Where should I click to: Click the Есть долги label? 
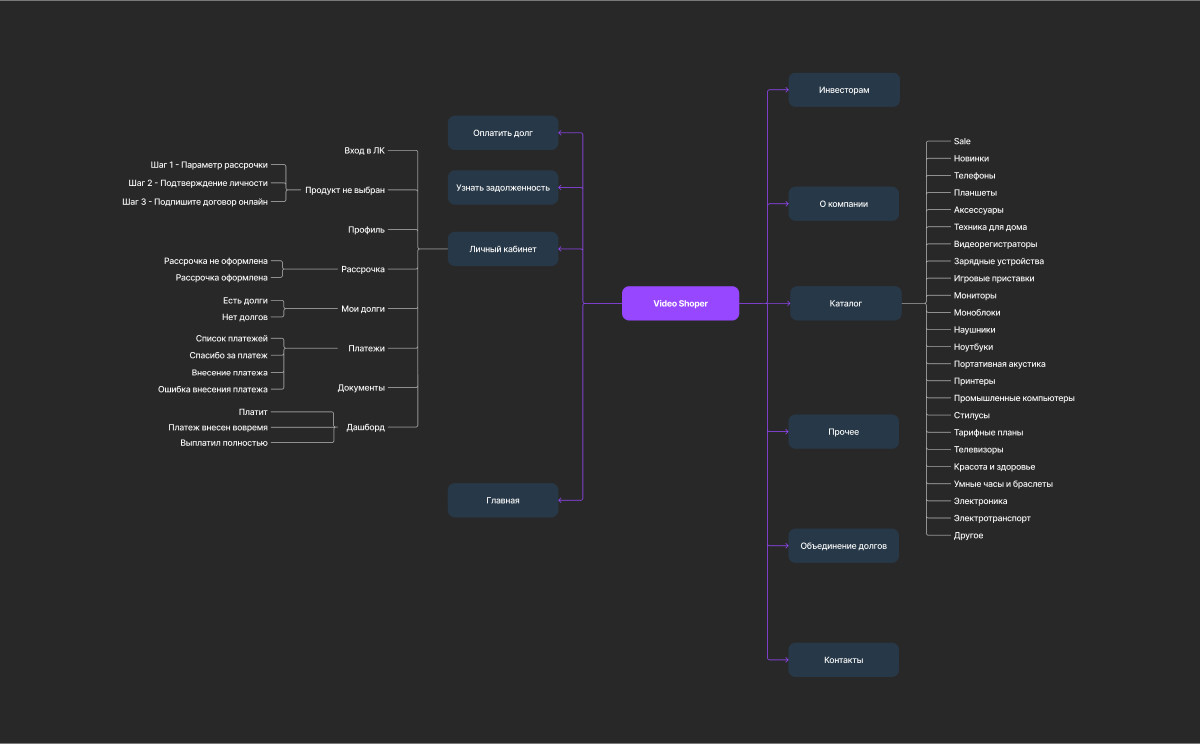click(x=246, y=300)
